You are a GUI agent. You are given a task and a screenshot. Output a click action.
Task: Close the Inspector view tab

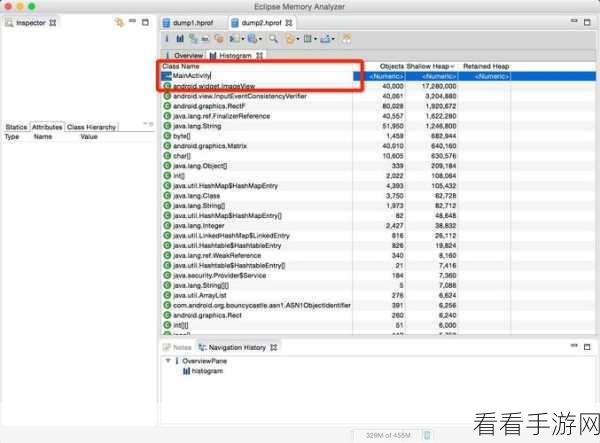tap(53, 23)
